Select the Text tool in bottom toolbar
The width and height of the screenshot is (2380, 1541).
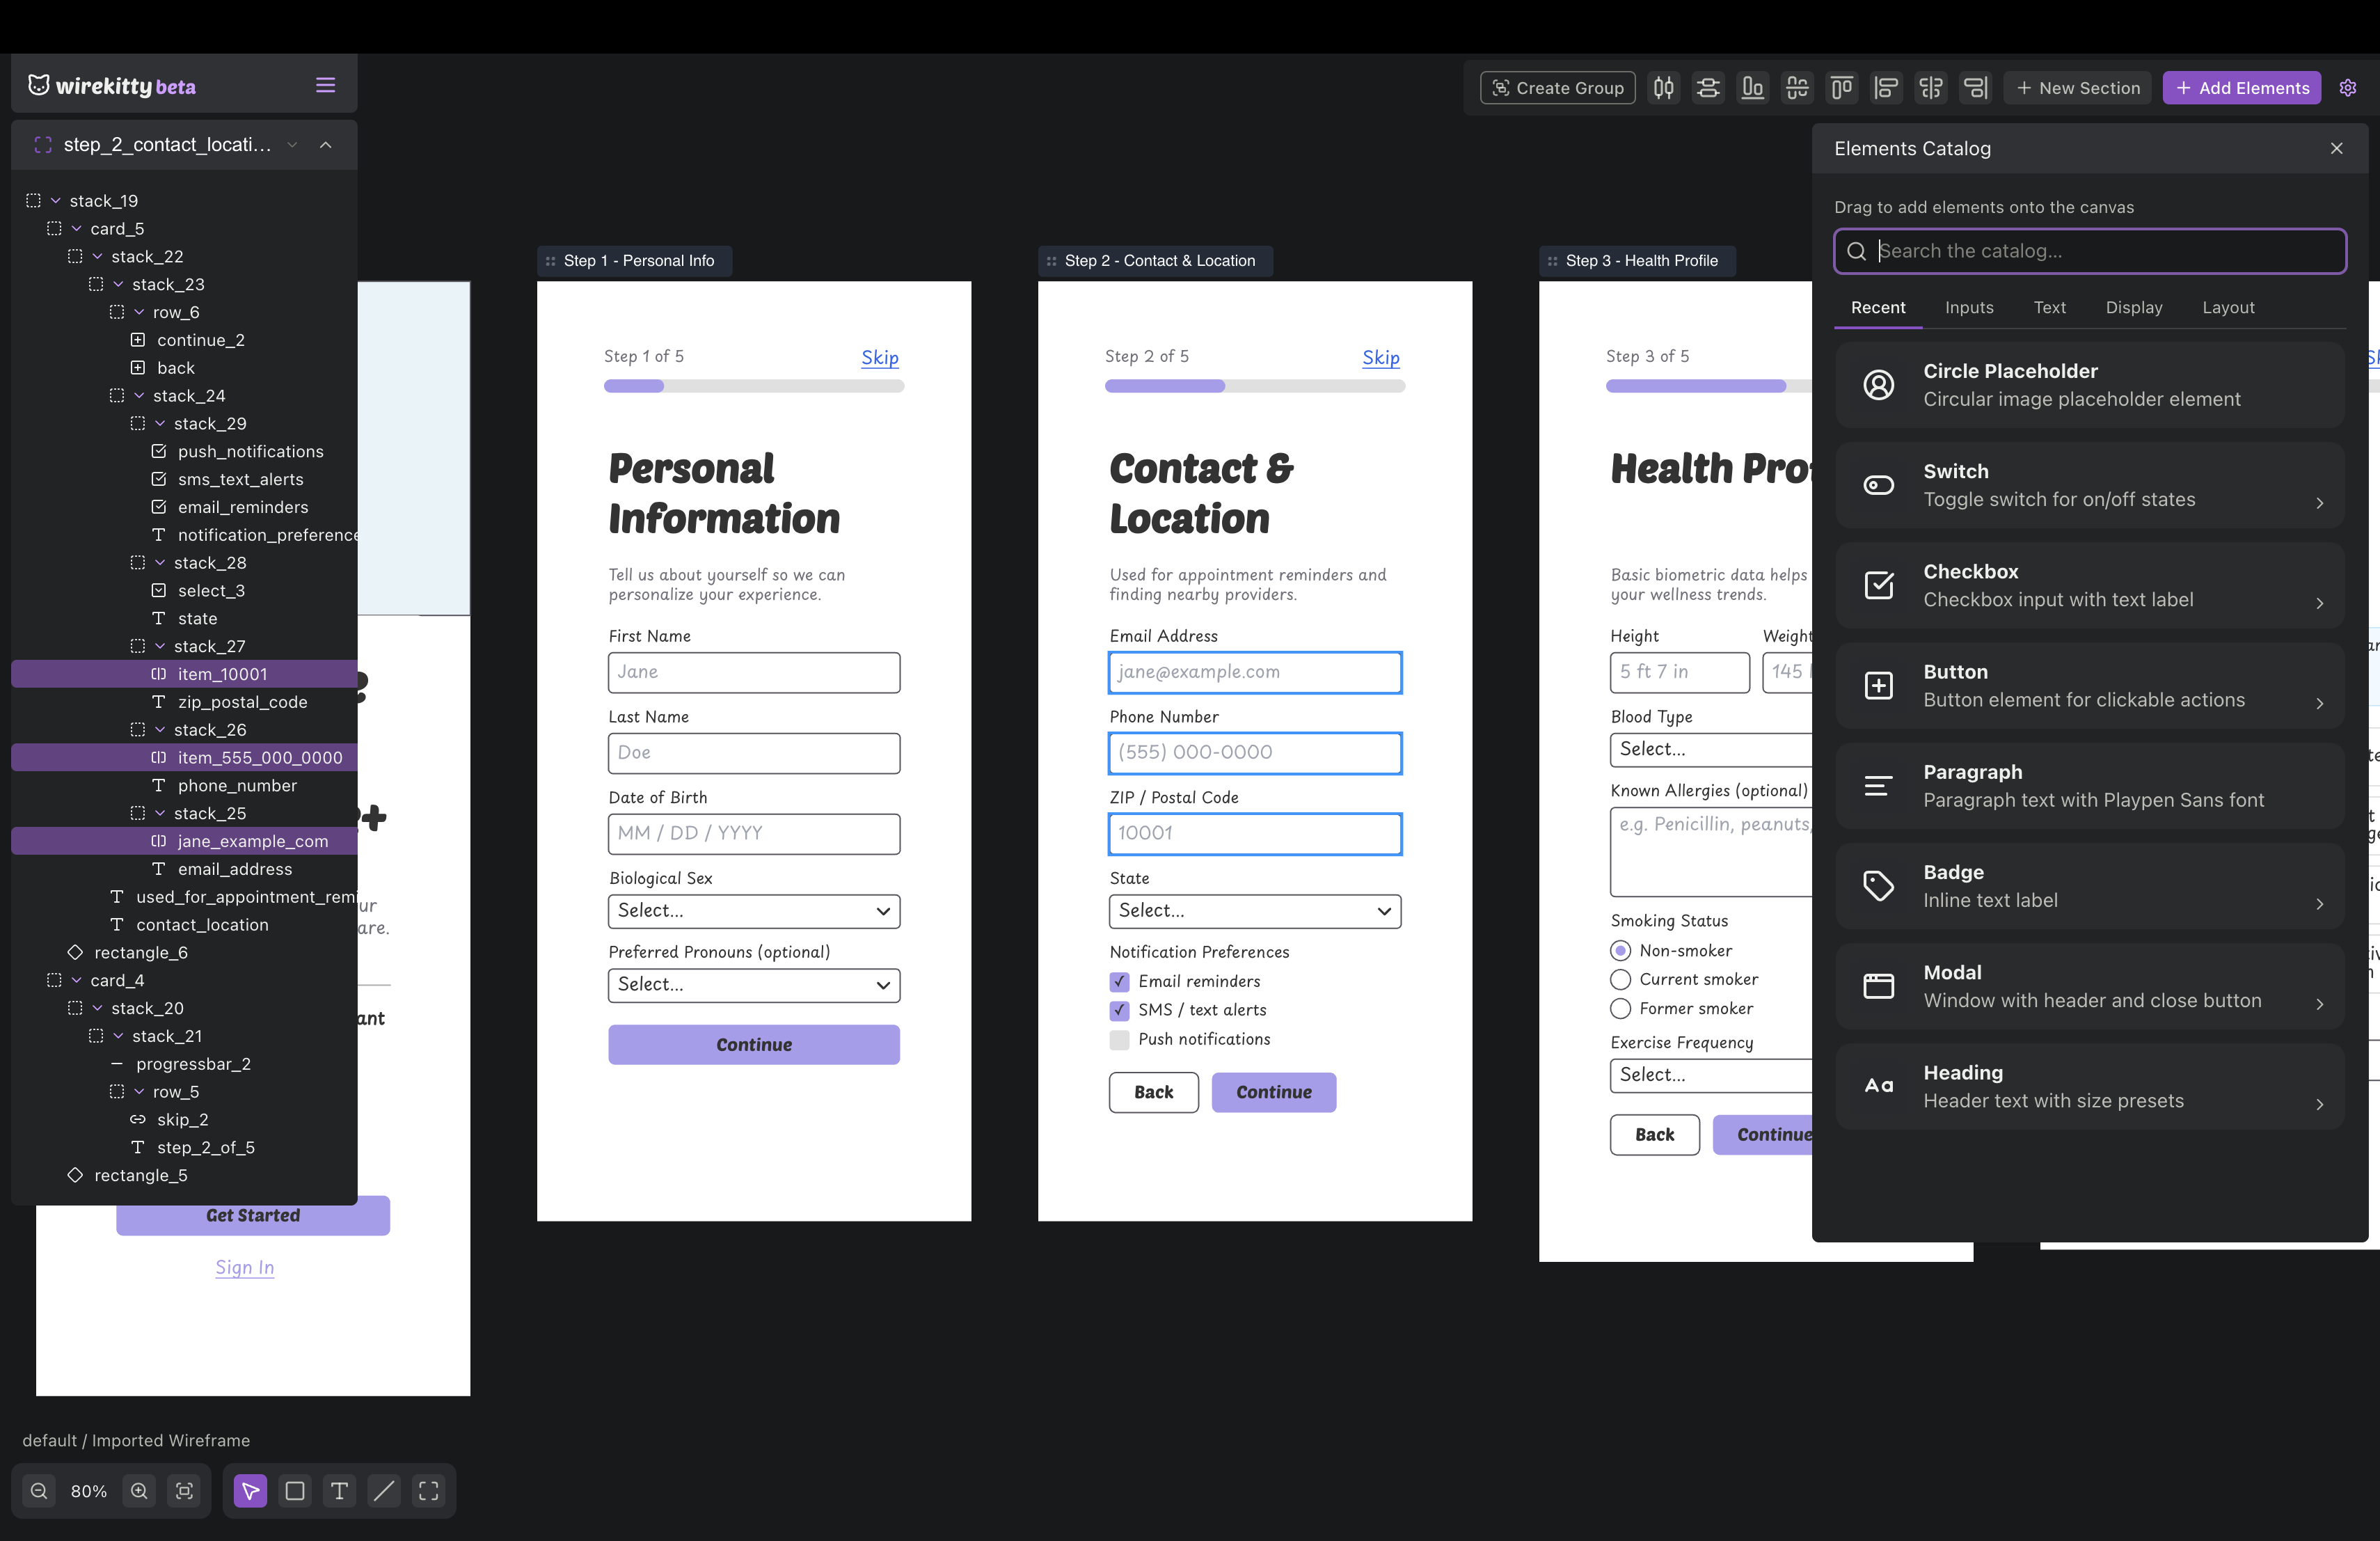tap(339, 1491)
